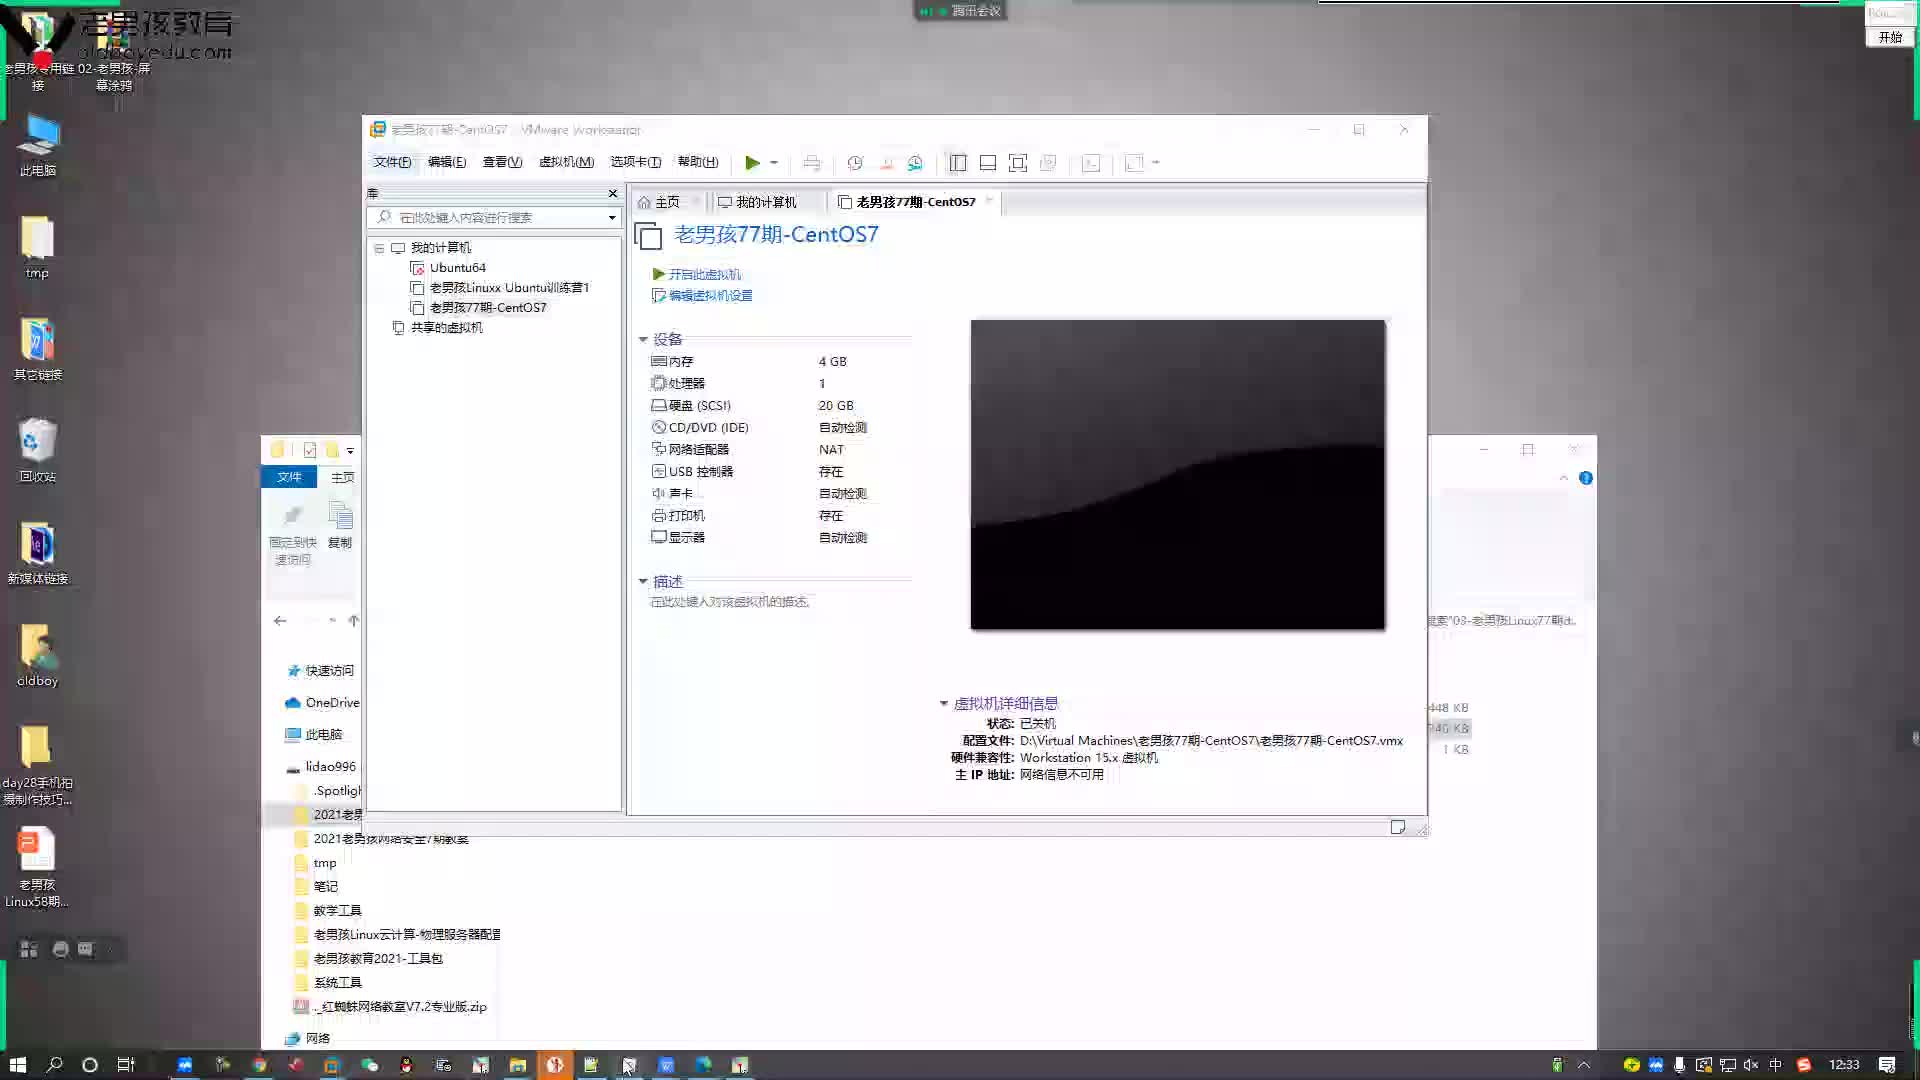
Task: Open Chrome from the taskbar
Action: point(259,1065)
